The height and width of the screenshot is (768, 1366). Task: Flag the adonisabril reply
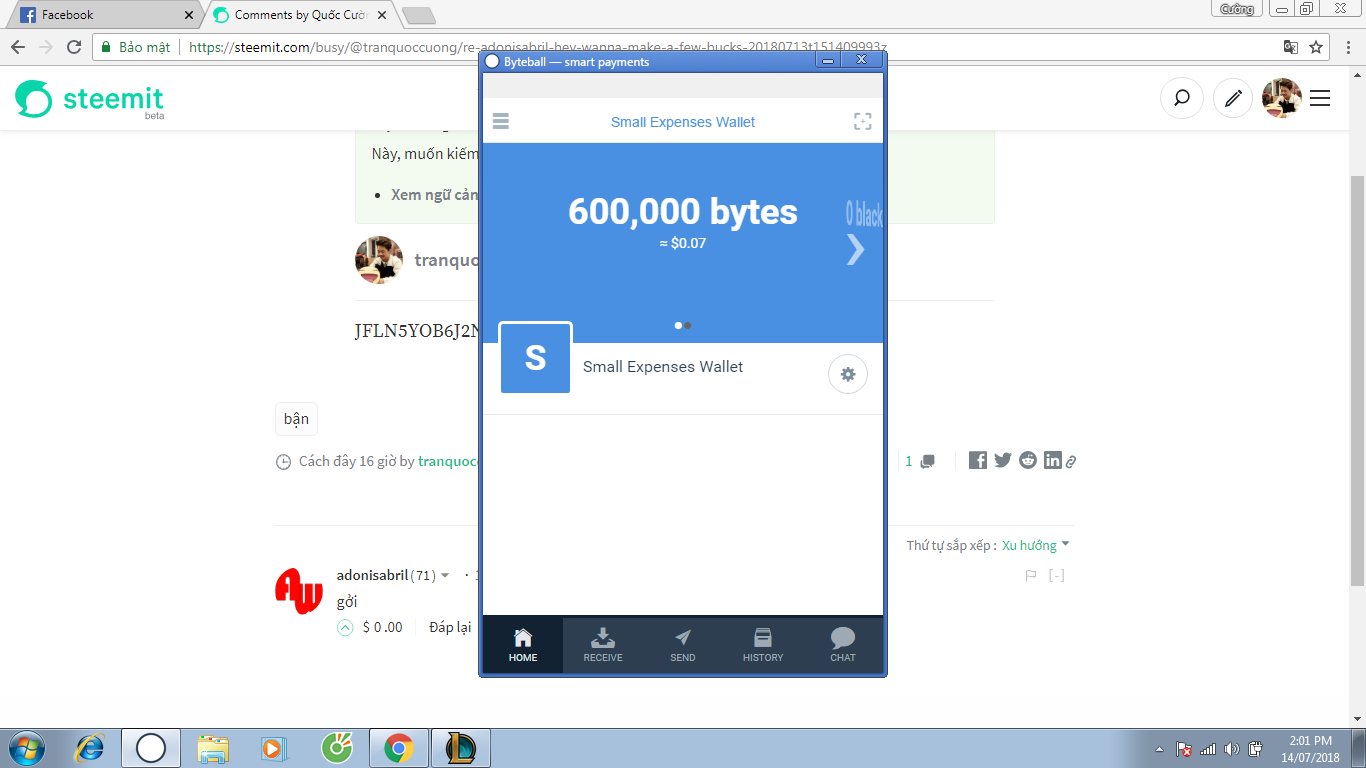(1031, 575)
